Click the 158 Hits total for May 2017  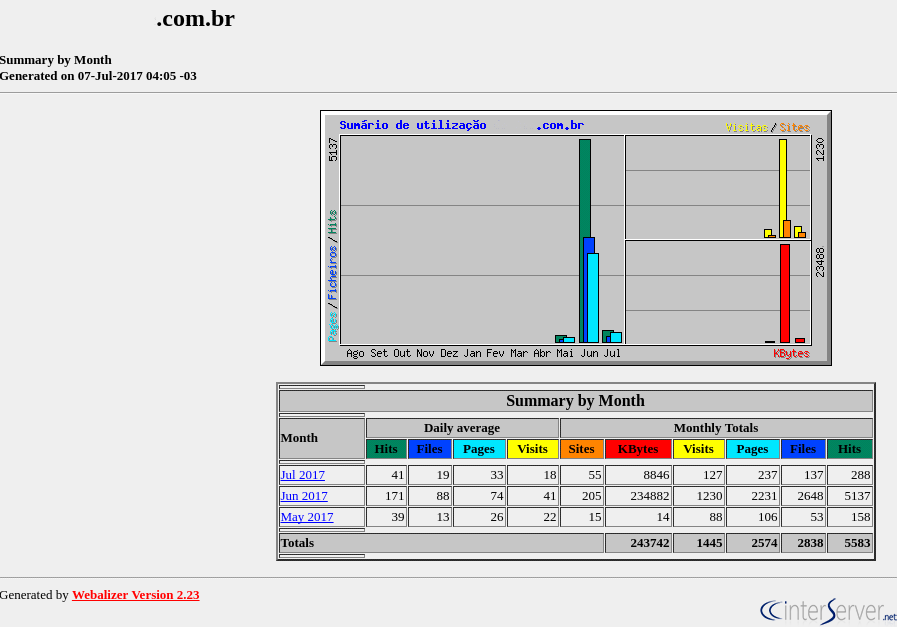850,517
